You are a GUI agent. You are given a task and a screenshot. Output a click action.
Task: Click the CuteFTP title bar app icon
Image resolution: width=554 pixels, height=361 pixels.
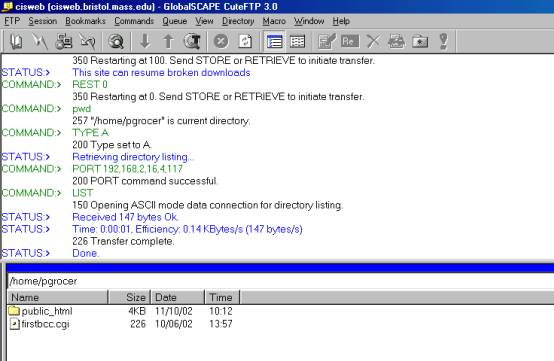click(x=7, y=6)
